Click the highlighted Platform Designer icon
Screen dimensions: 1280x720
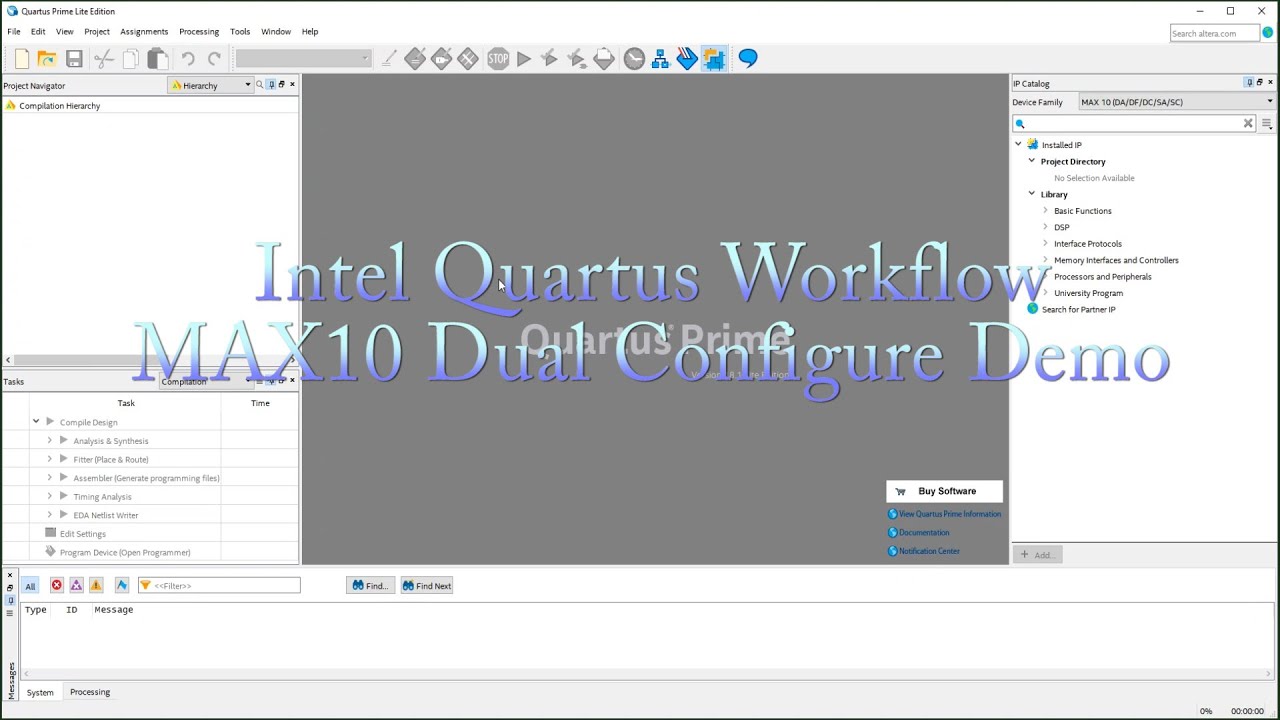coord(713,59)
